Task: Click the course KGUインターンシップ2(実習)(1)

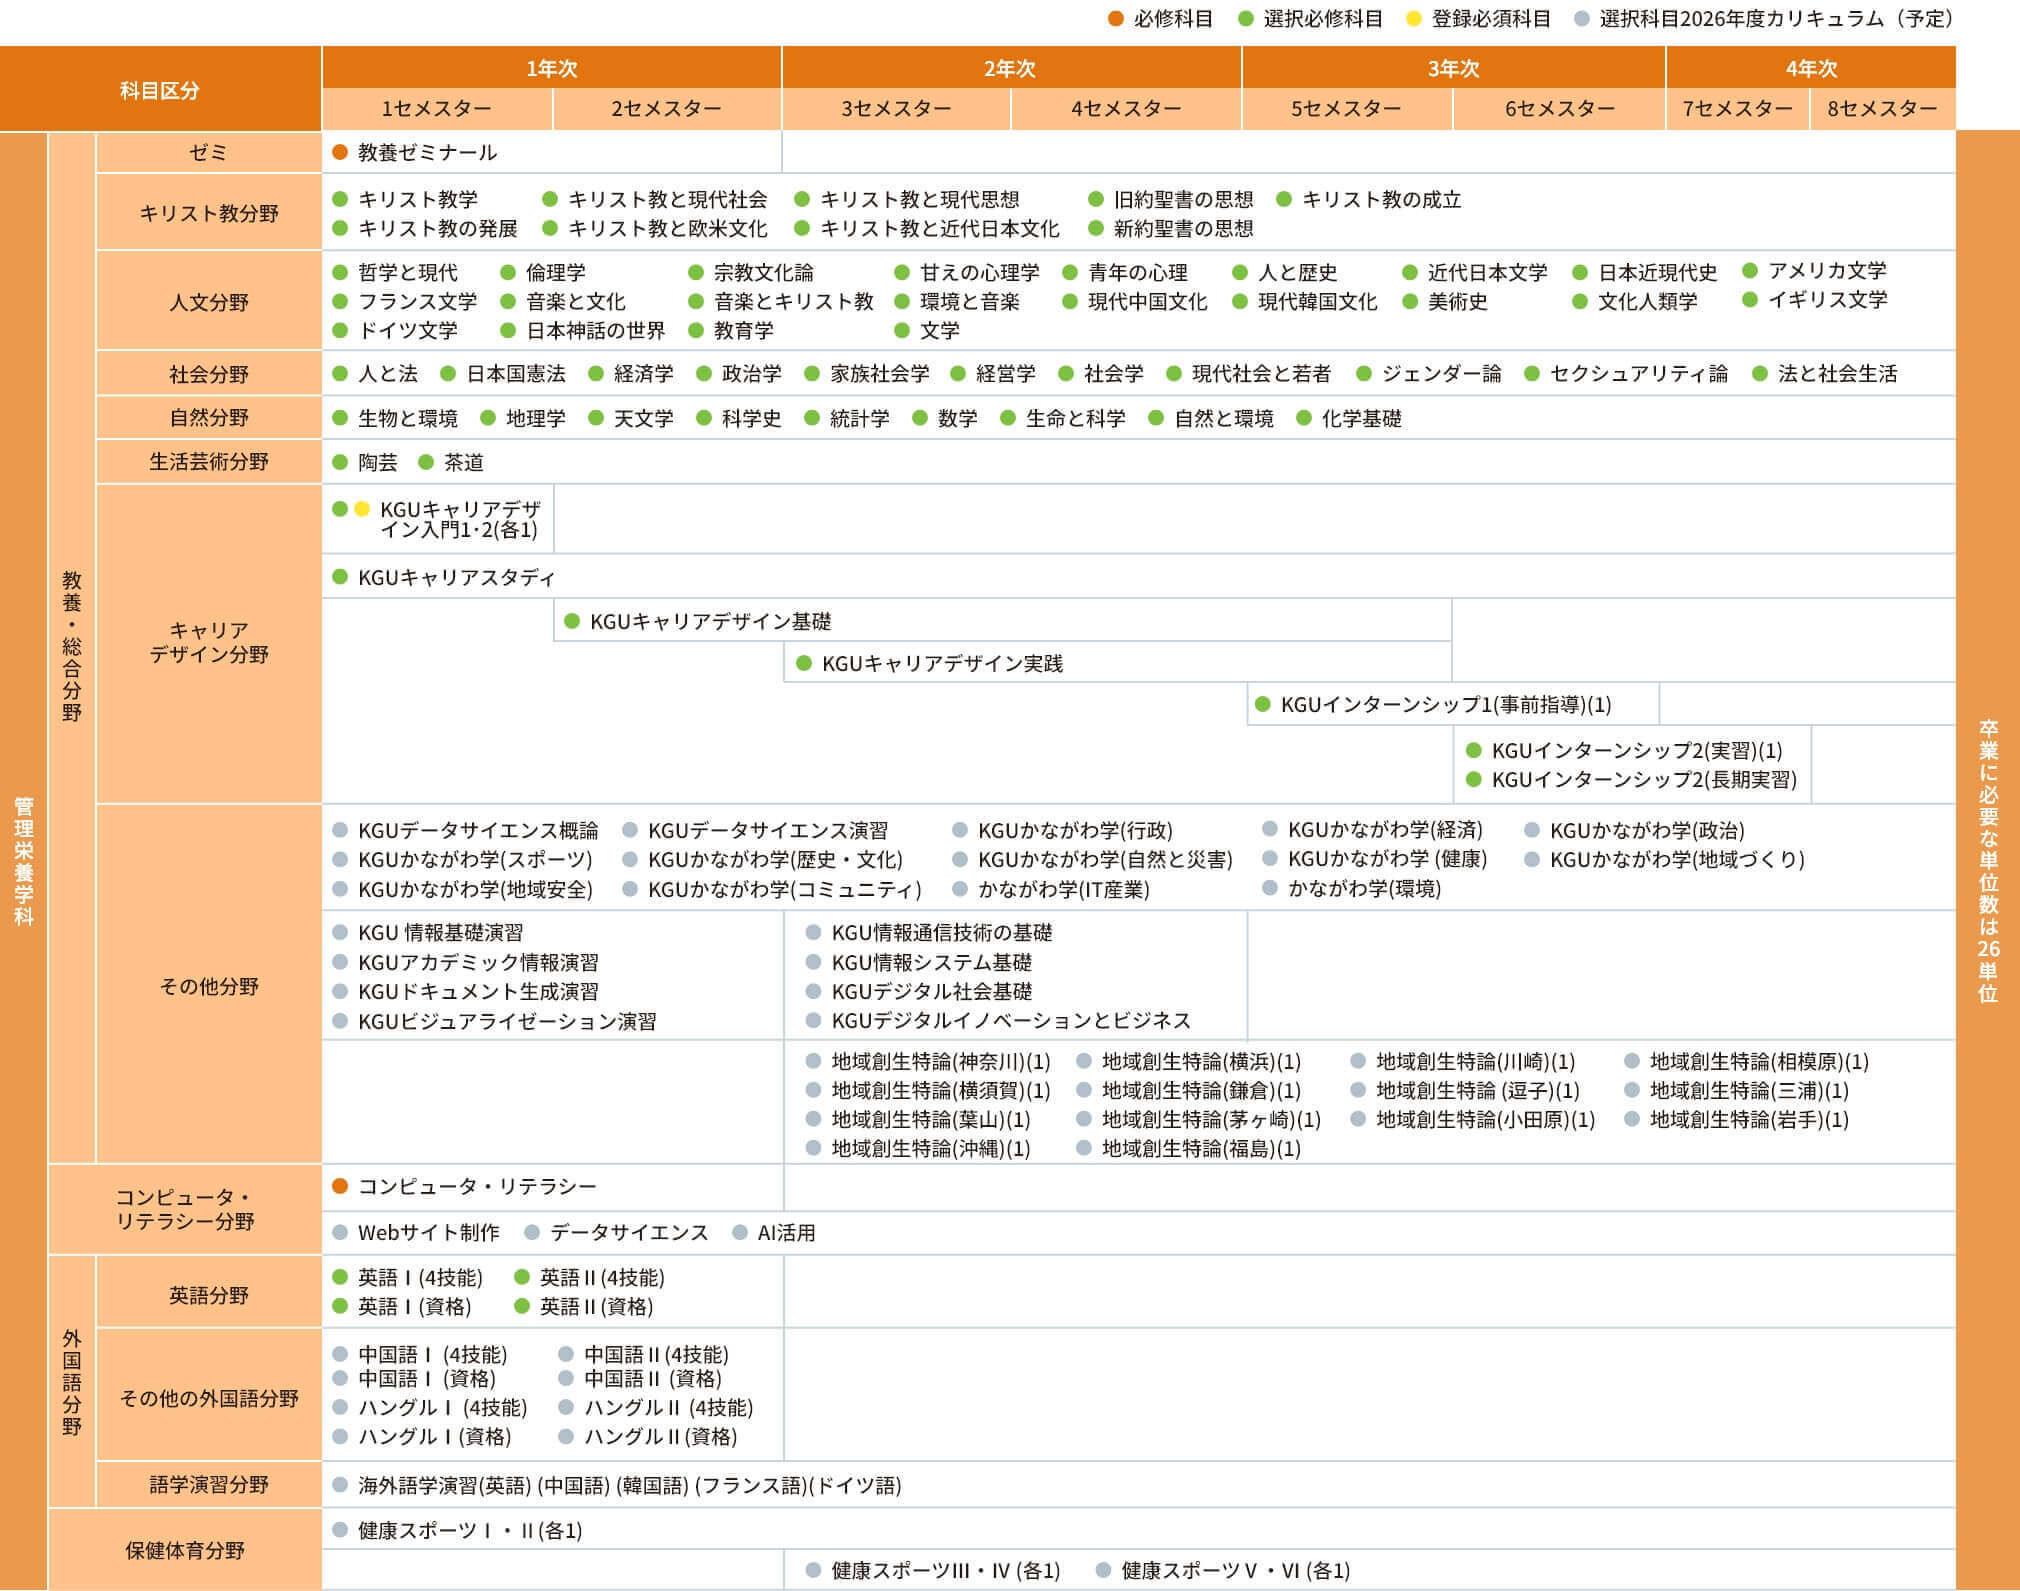Action: click(x=1636, y=751)
